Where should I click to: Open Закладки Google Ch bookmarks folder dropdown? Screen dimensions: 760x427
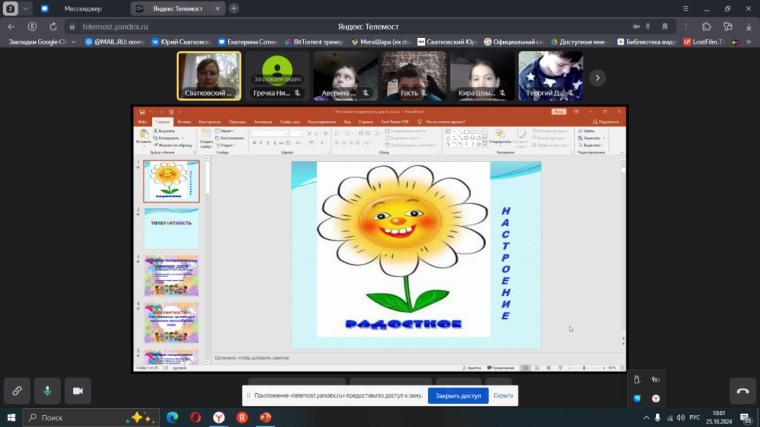(42, 42)
